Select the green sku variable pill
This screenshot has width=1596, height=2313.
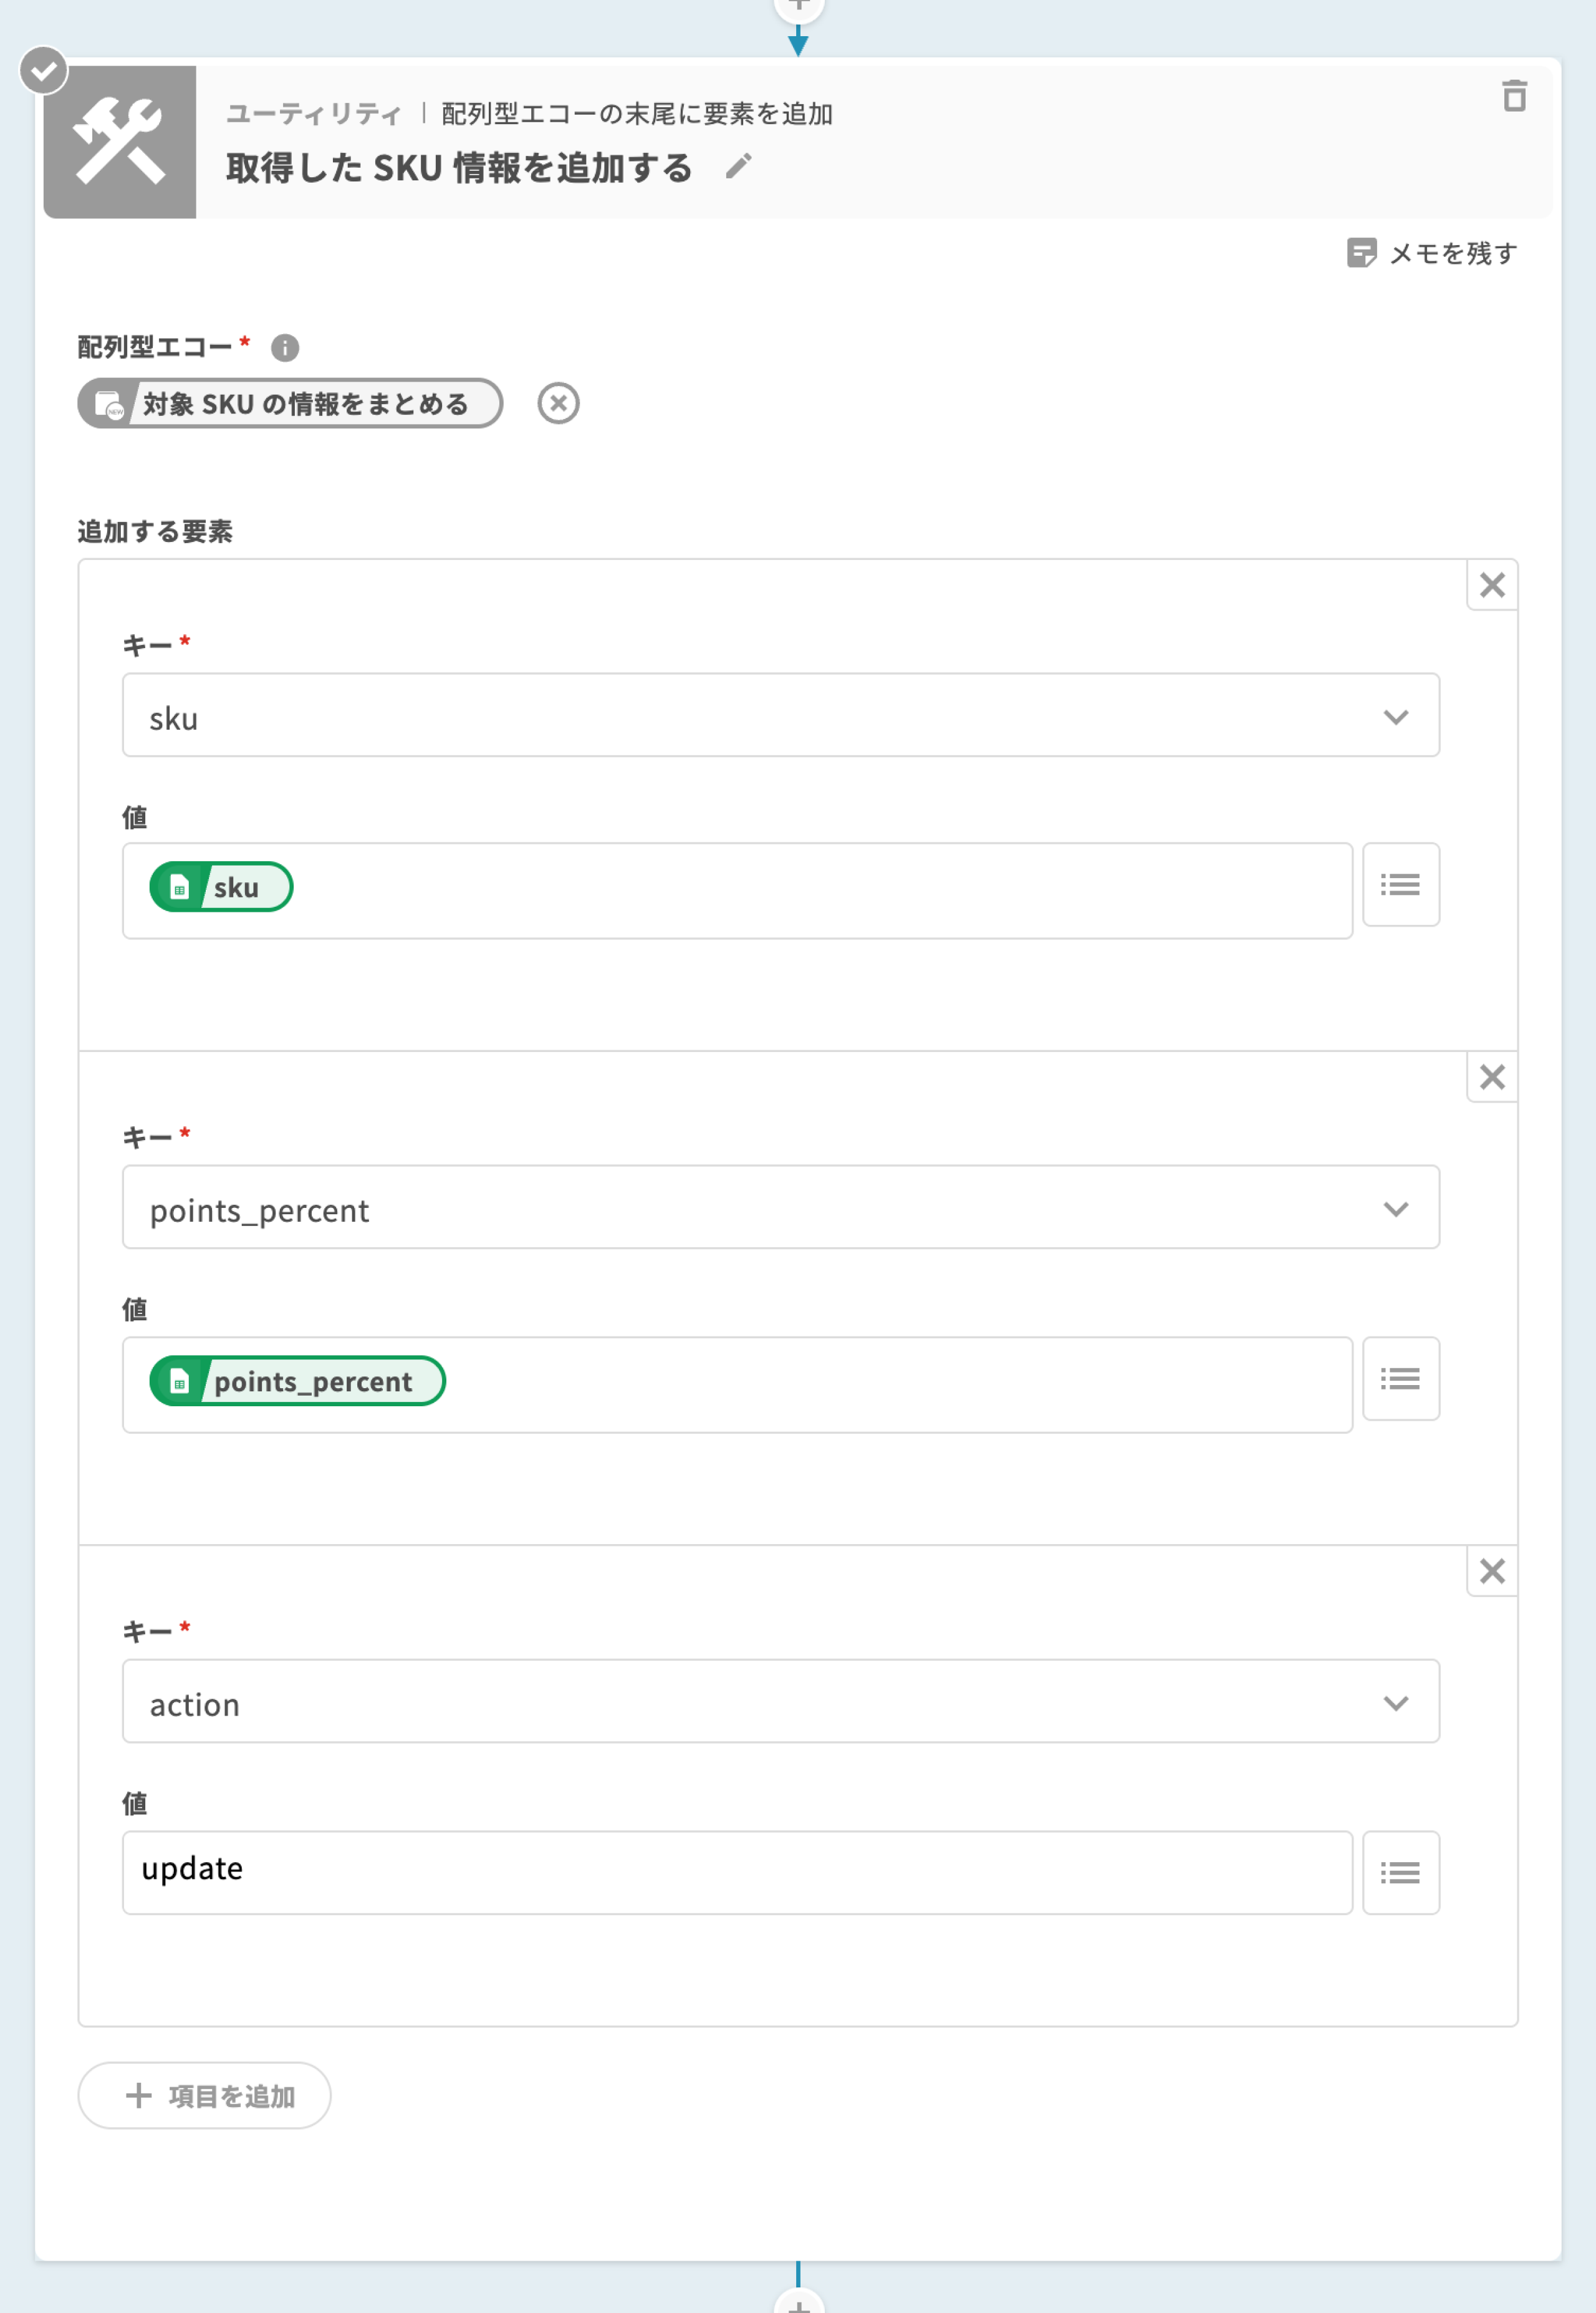(221, 887)
